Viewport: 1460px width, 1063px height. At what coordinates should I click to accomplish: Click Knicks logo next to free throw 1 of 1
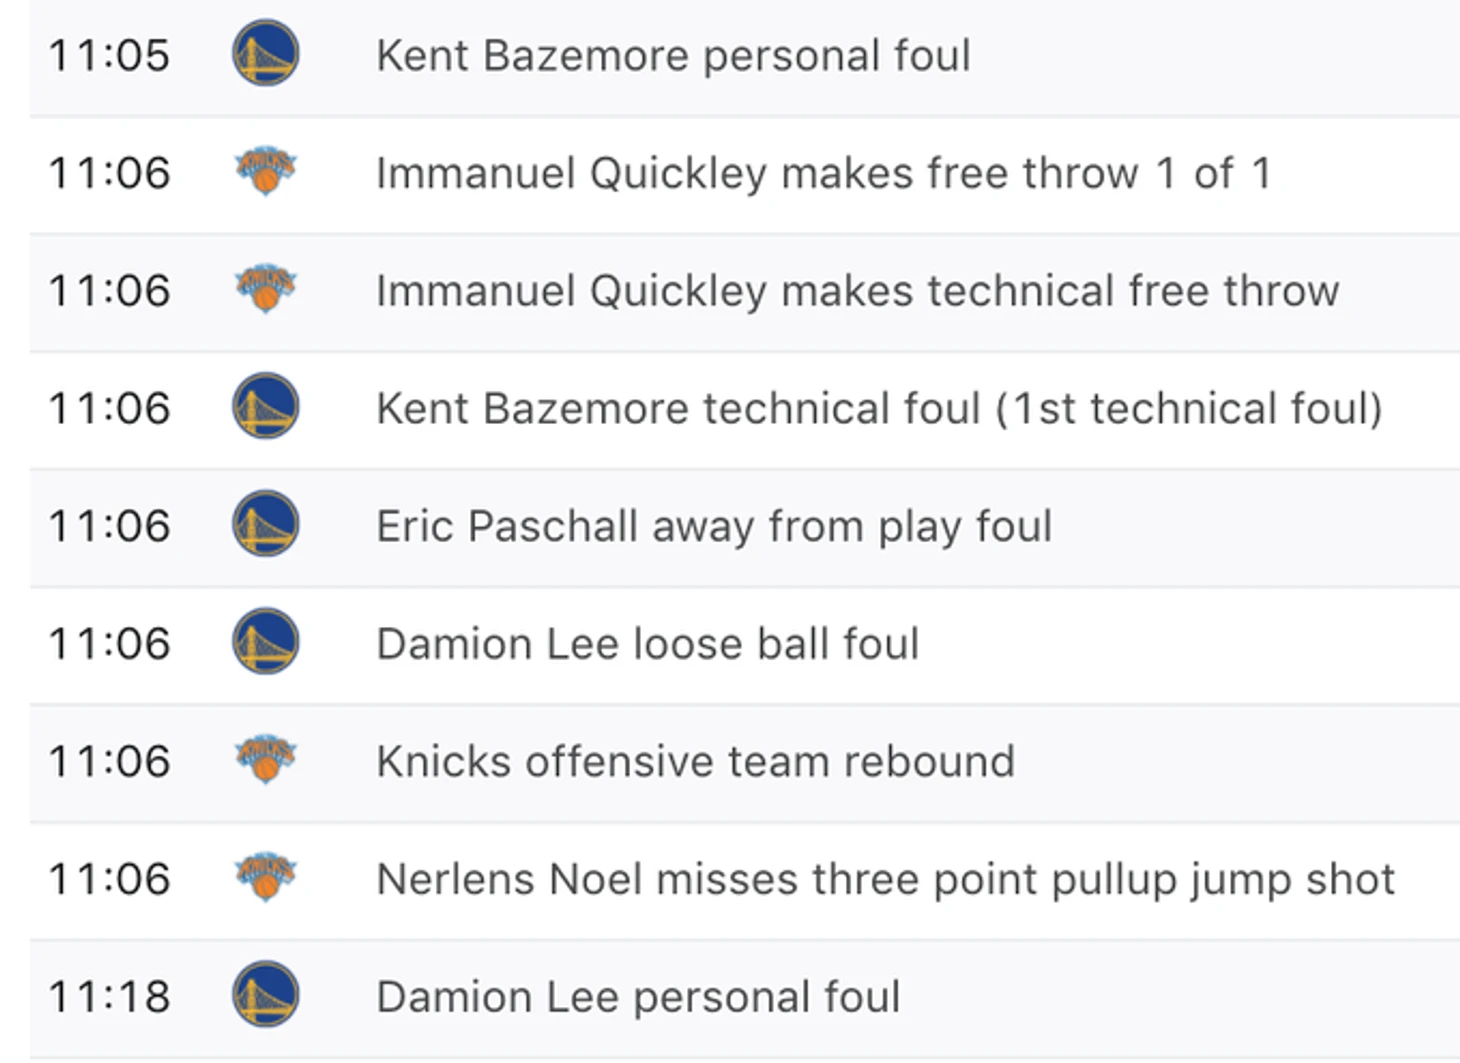coord(265,172)
